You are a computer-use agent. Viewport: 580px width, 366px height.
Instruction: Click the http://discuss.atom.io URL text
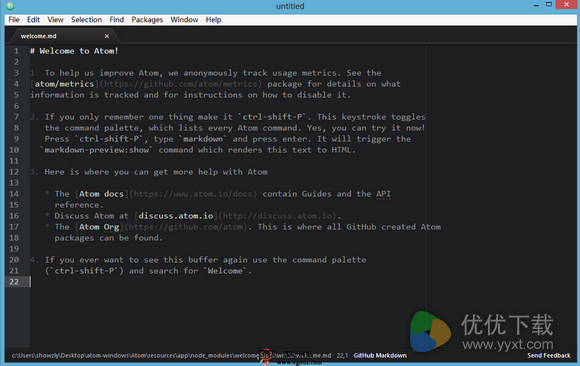pyautogui.click(x=277, y=216)
